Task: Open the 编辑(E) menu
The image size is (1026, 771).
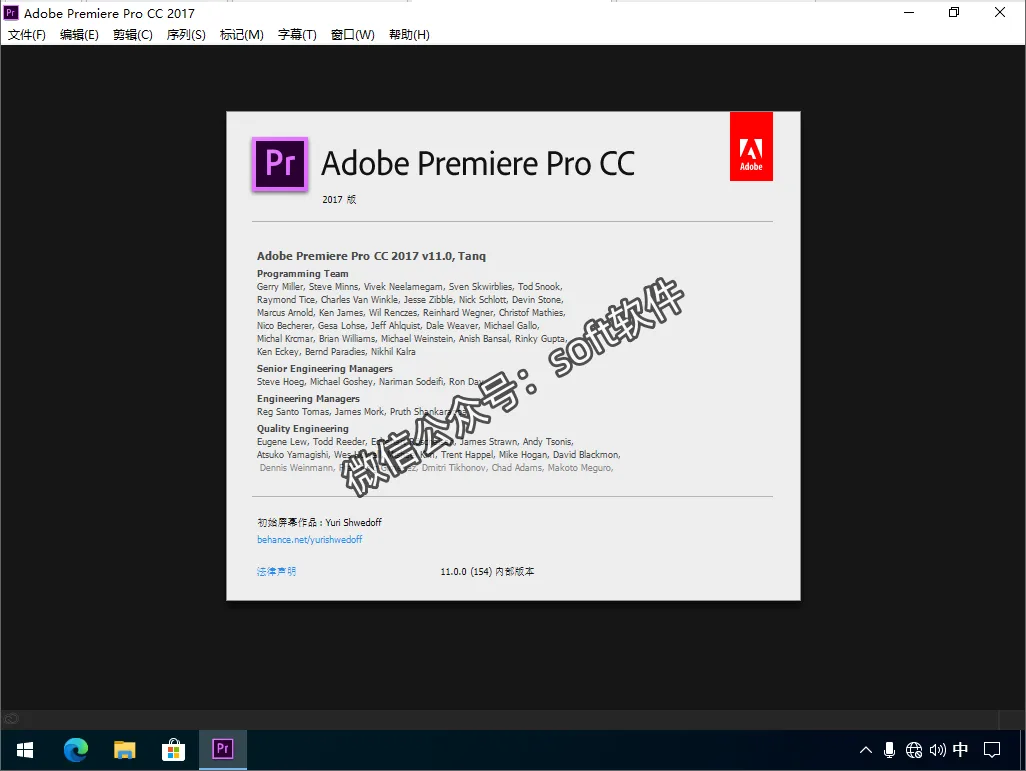Action: [x=79, y=35]
